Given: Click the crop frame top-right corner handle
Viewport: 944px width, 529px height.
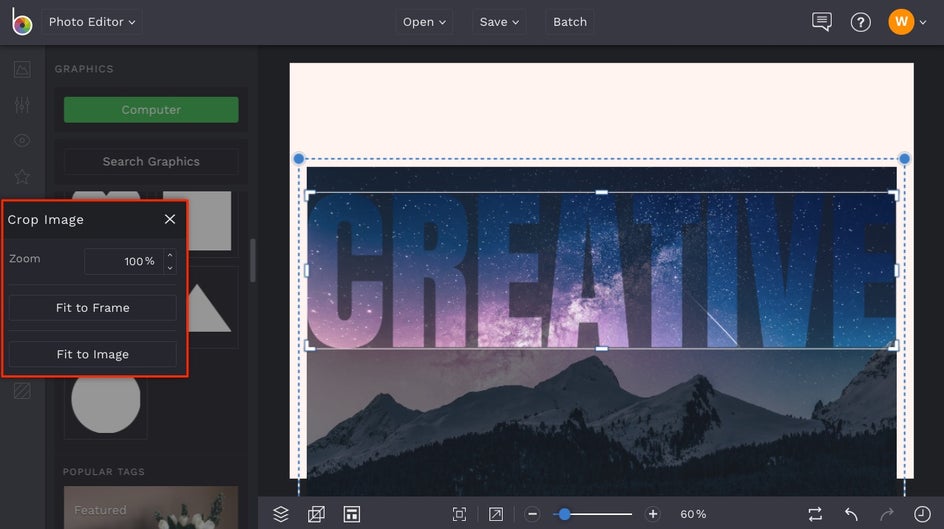Looking at the screenshot, I should click(x=893, y=195).
